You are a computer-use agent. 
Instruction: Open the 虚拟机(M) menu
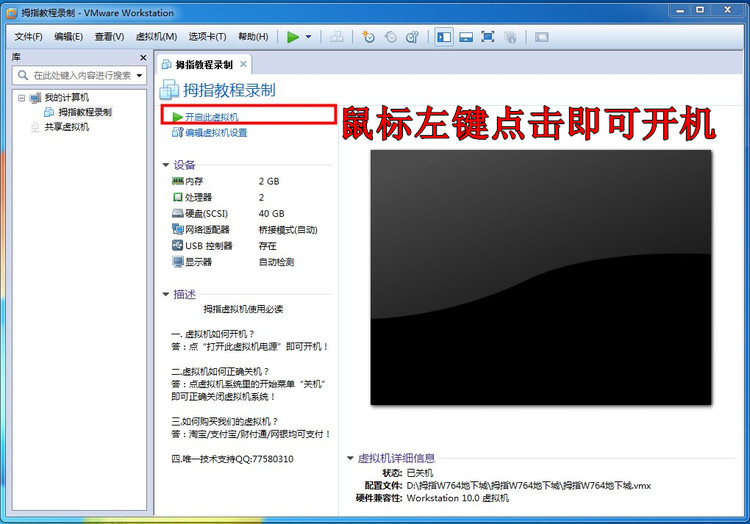coord(156,37)
